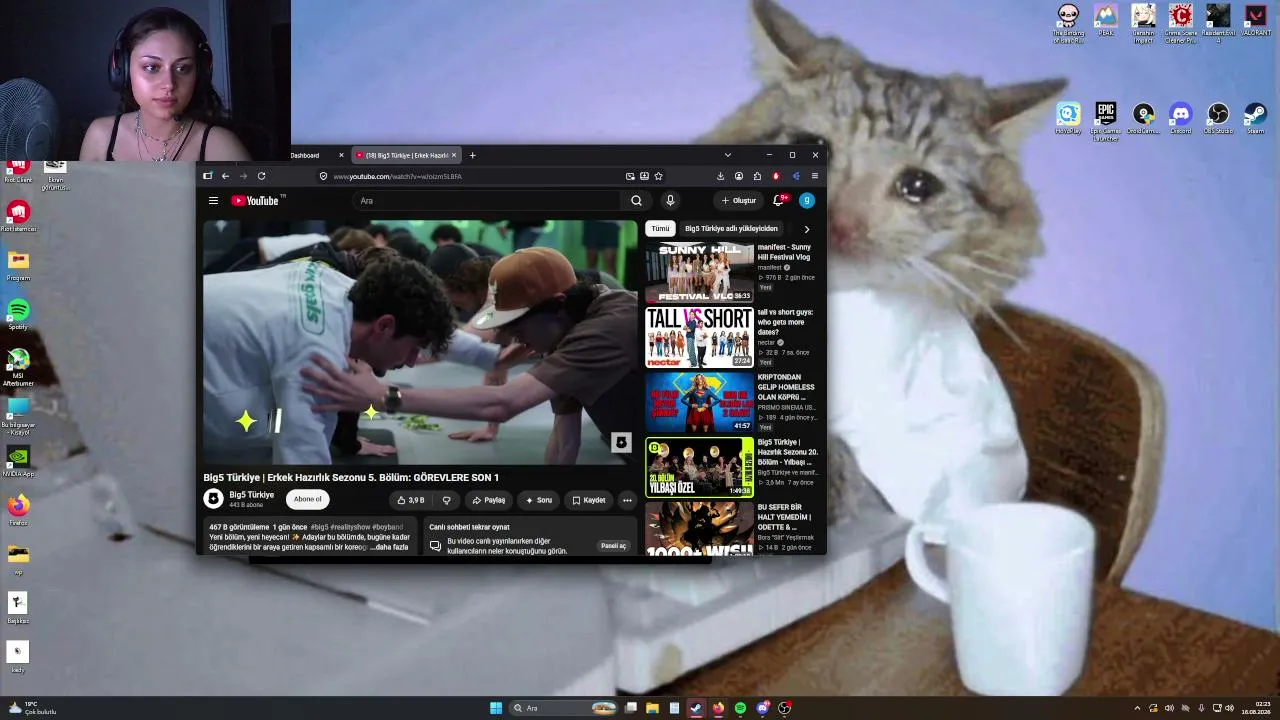Open the taskbar weather widget
This screenshot has width=1280, height=720.
point(32,708)
